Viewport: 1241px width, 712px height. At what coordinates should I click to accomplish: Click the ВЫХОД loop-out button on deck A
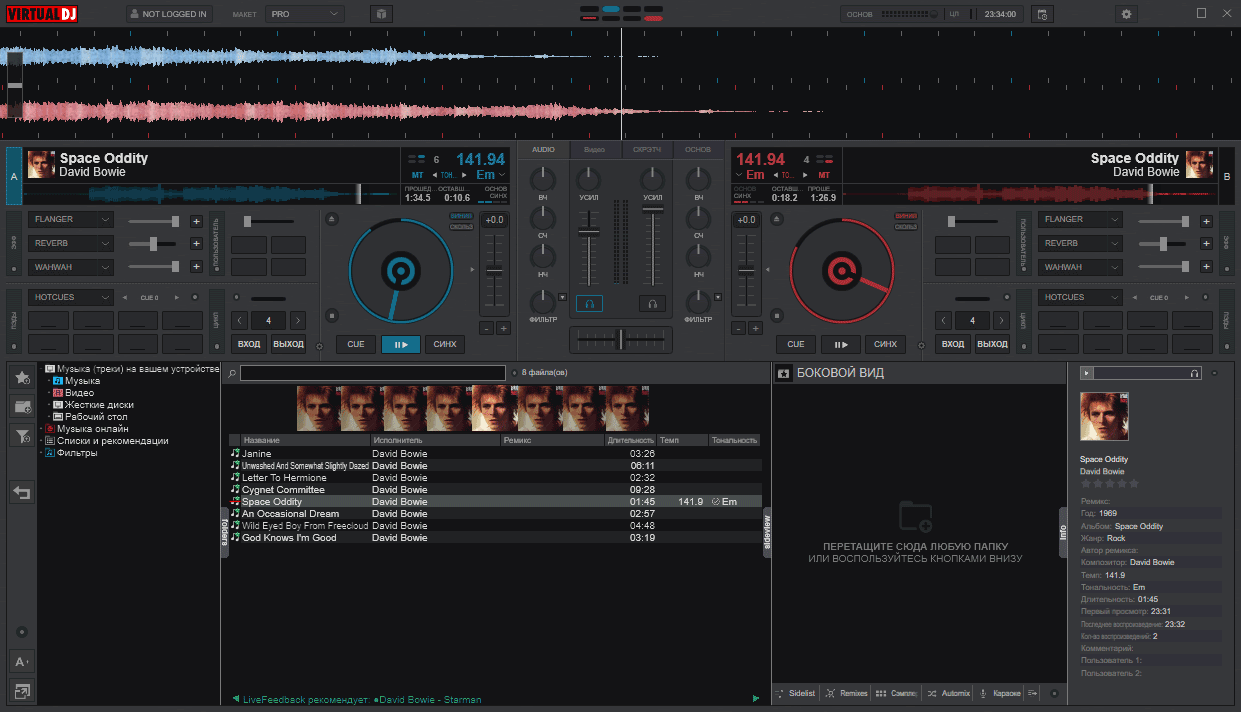tap(288, 344)
